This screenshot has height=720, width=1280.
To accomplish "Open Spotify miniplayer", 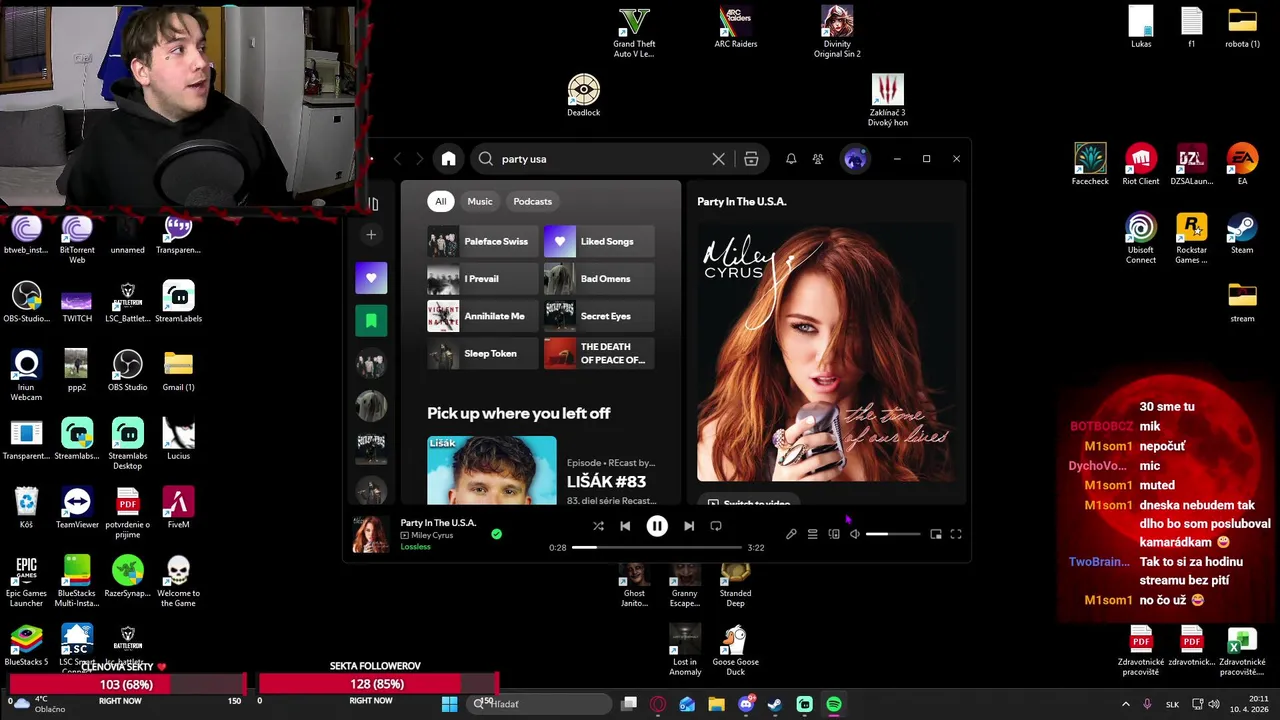I will point(936,534).
